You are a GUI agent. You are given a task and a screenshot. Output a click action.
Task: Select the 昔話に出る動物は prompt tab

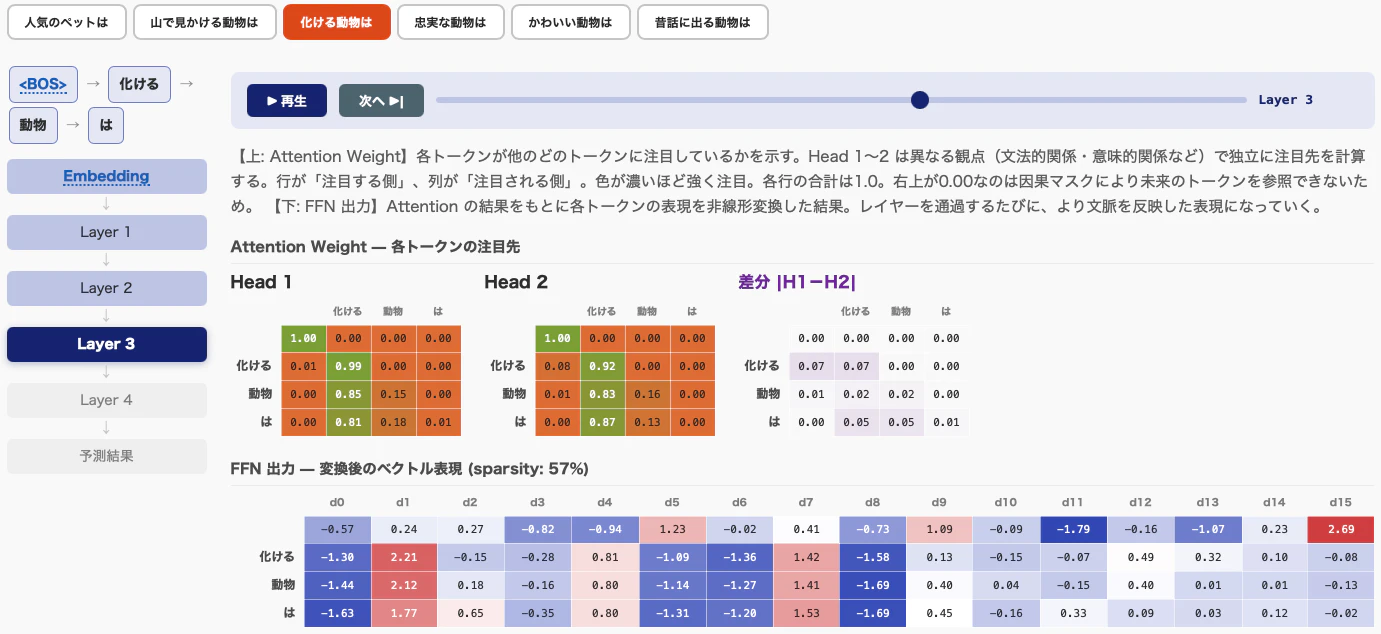coord(703,22)
